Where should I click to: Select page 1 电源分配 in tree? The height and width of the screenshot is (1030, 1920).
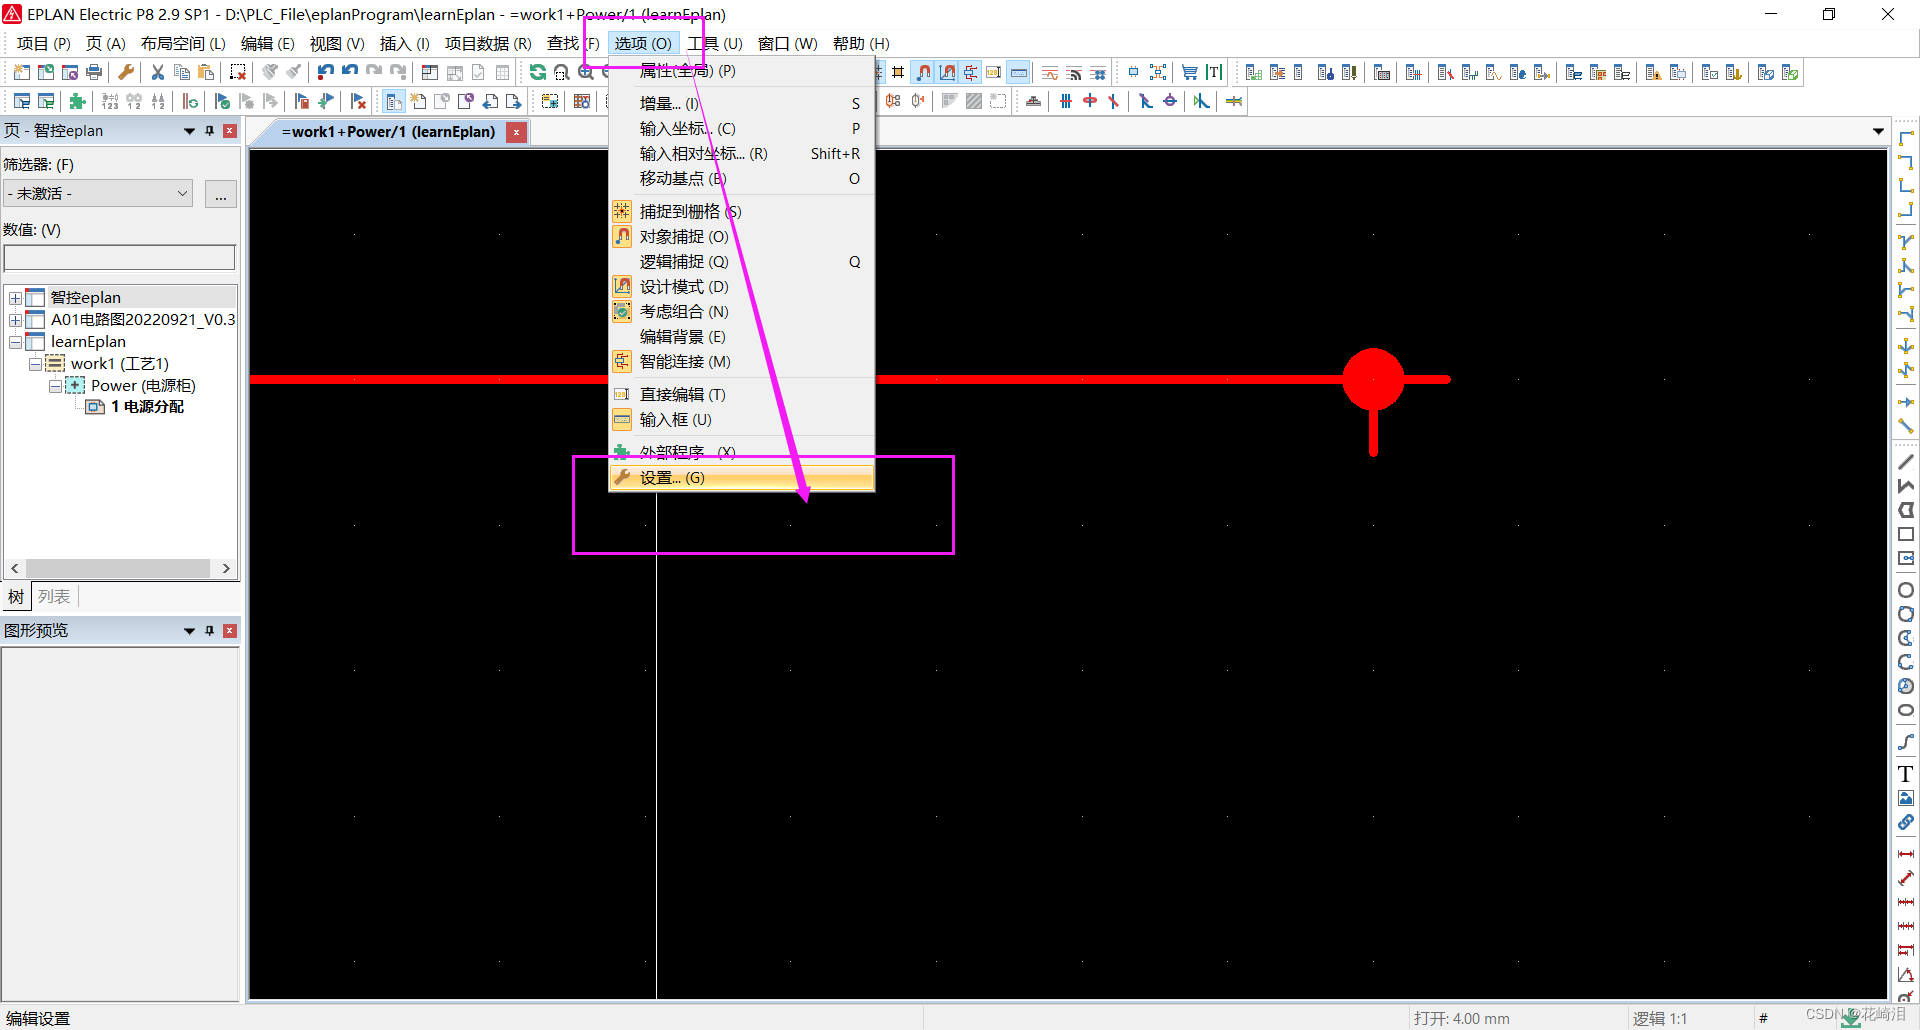(147, 407)
